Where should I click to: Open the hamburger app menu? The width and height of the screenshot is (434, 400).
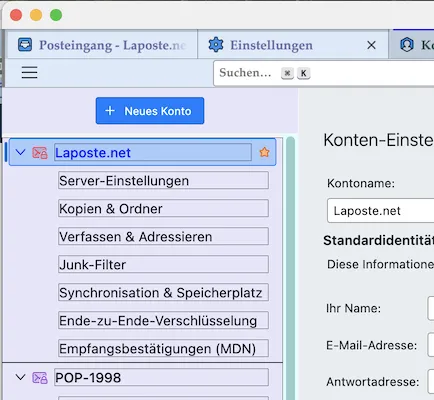click(x=29, y=72)
